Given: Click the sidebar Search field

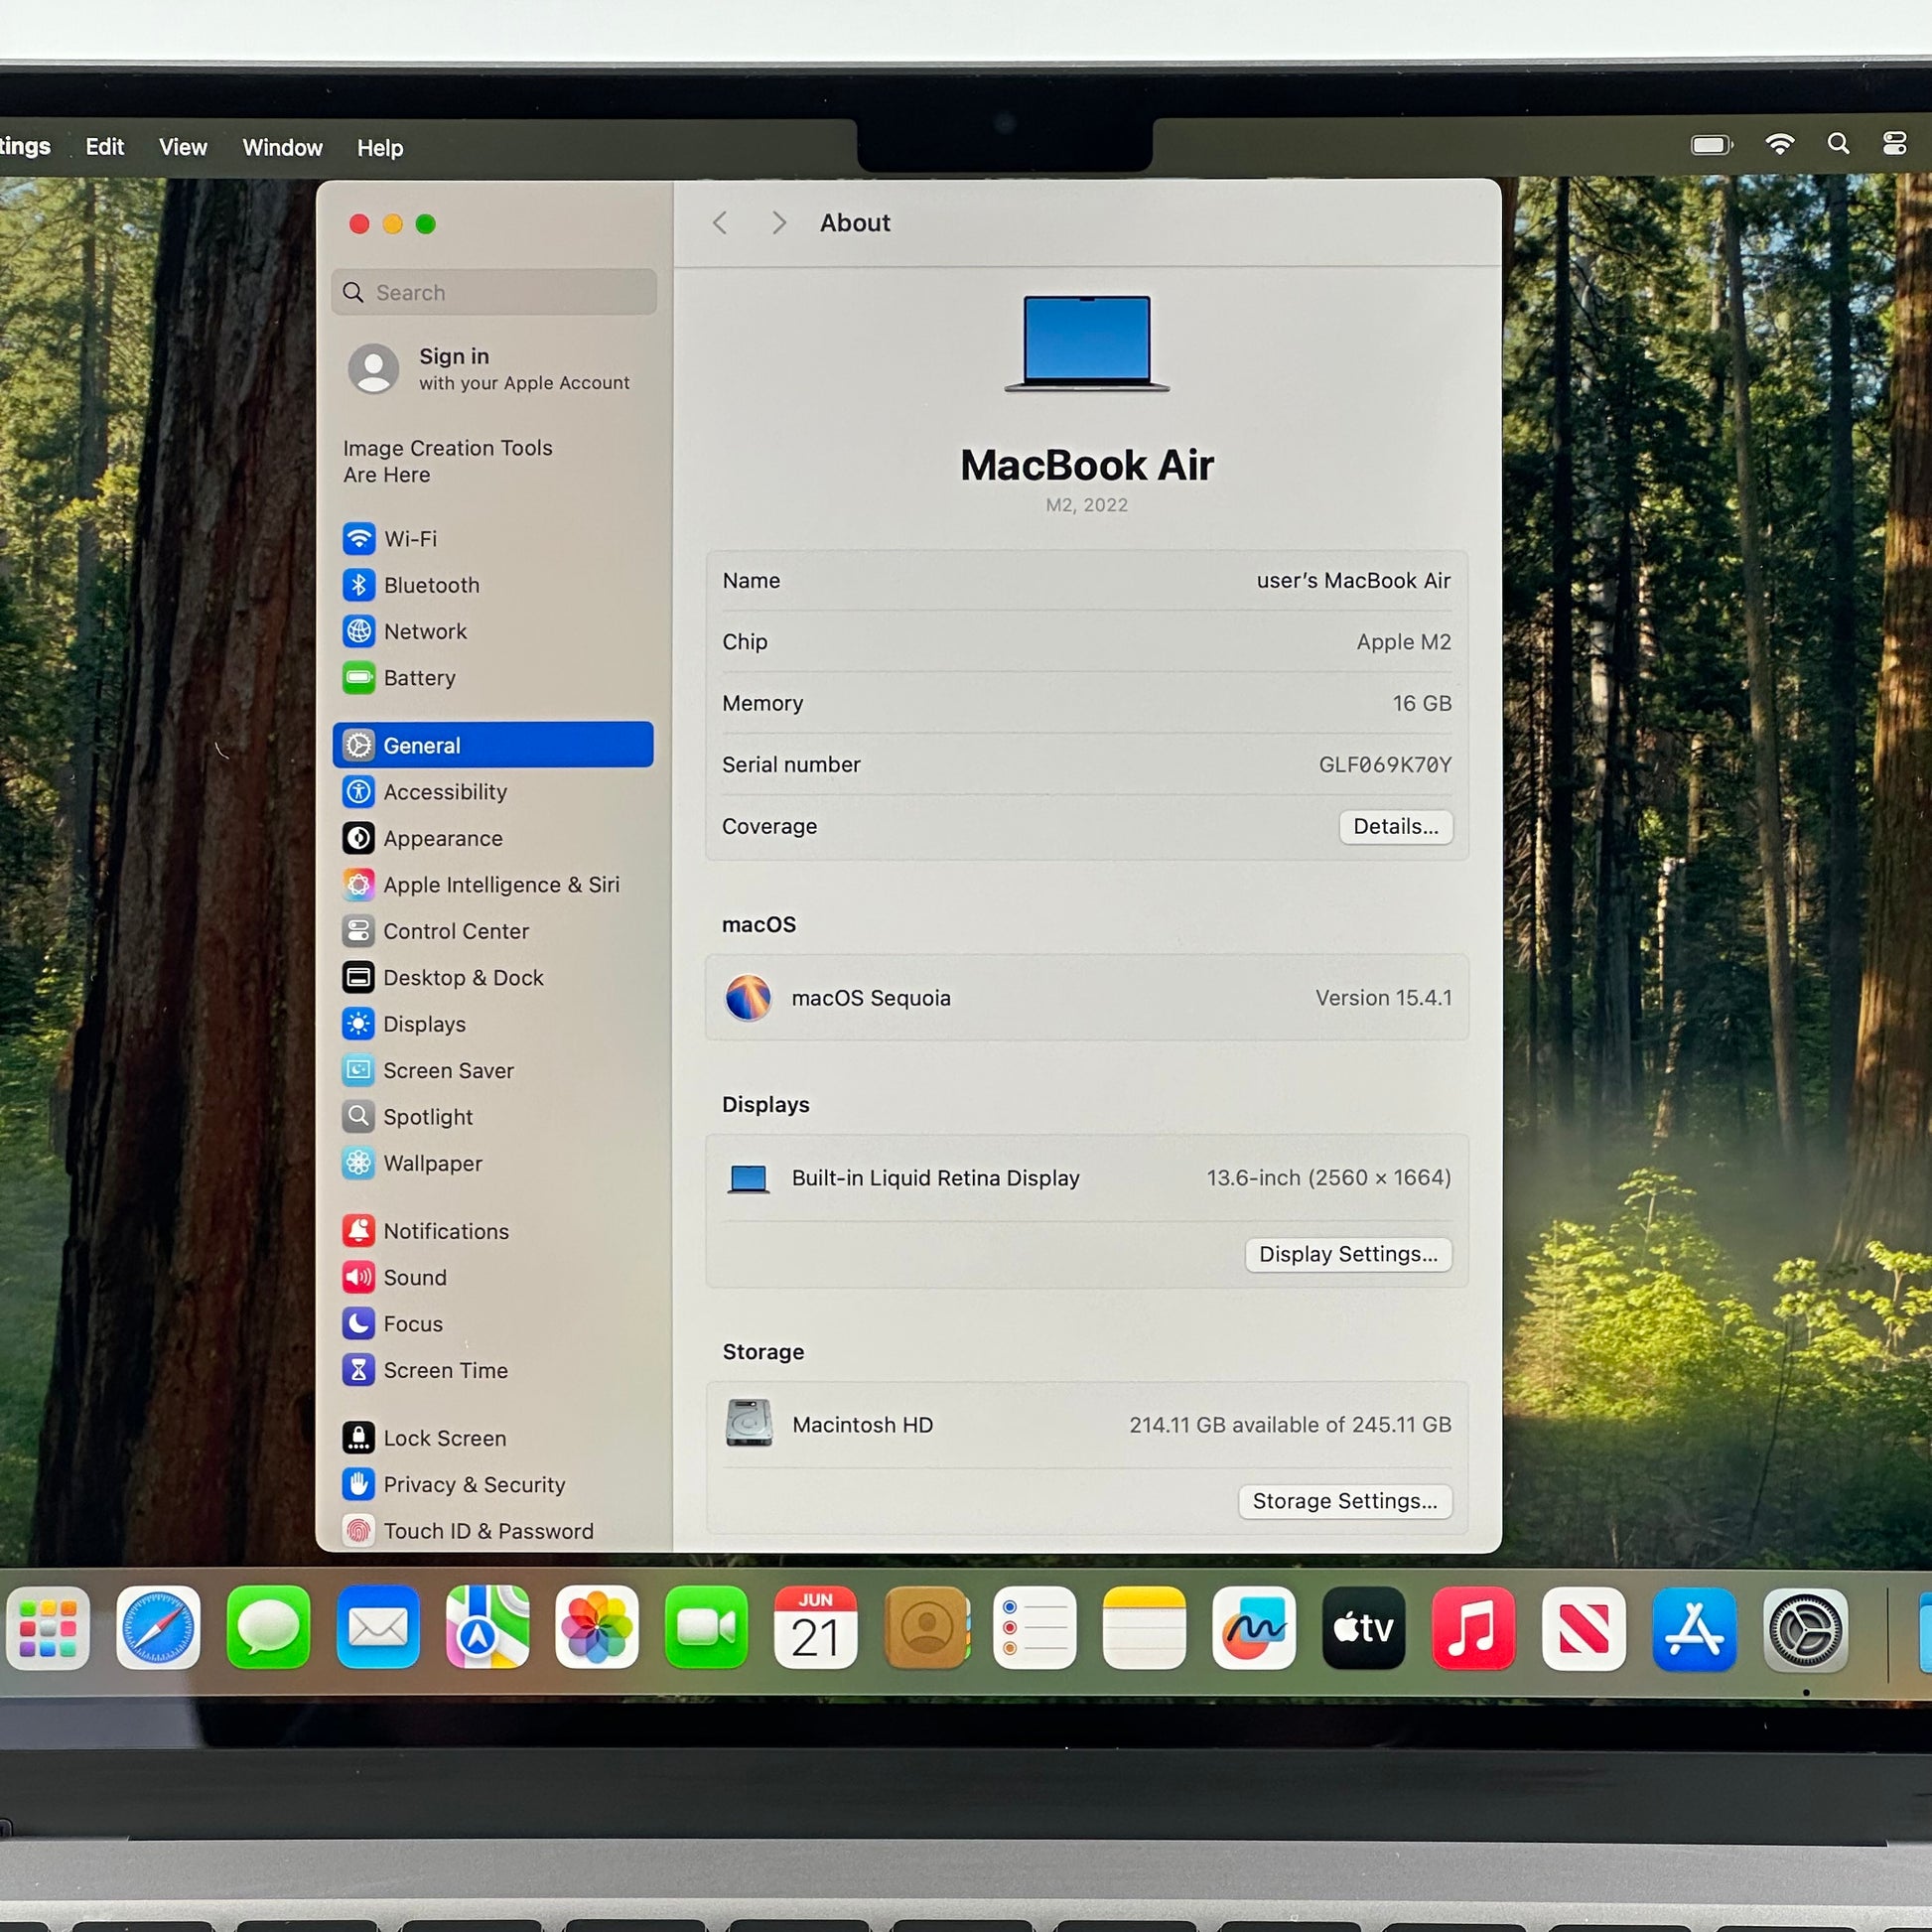Looking at the screenshot, I should pos(494,292).
